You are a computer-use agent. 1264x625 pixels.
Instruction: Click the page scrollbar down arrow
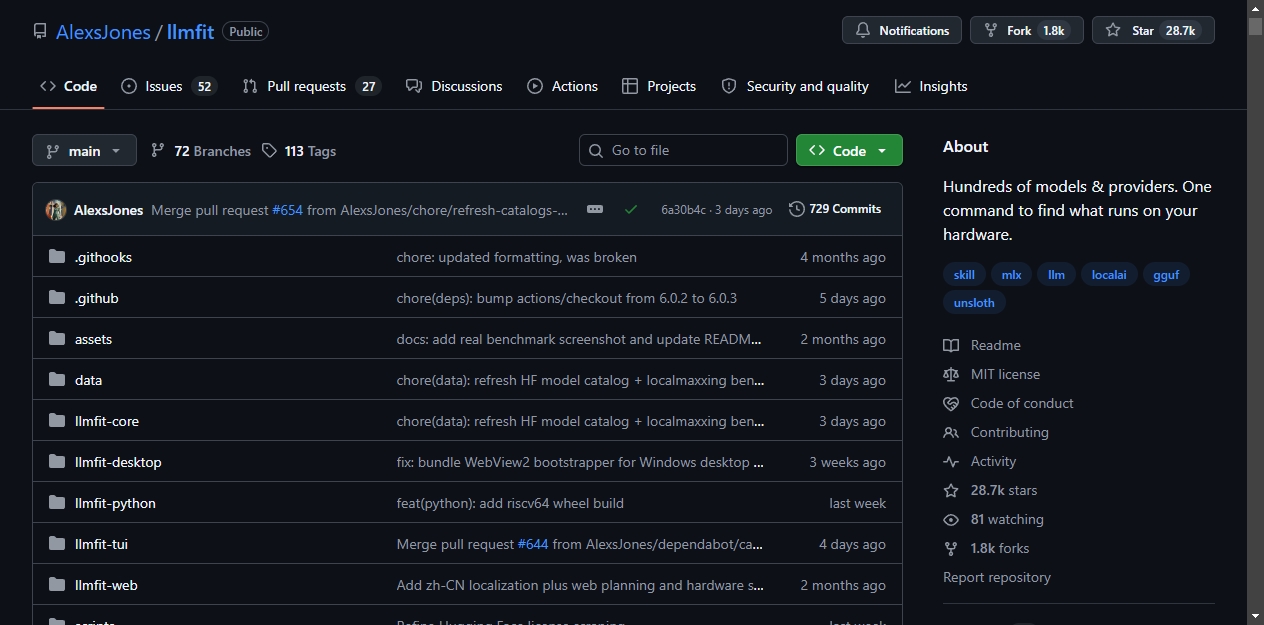1255,616
